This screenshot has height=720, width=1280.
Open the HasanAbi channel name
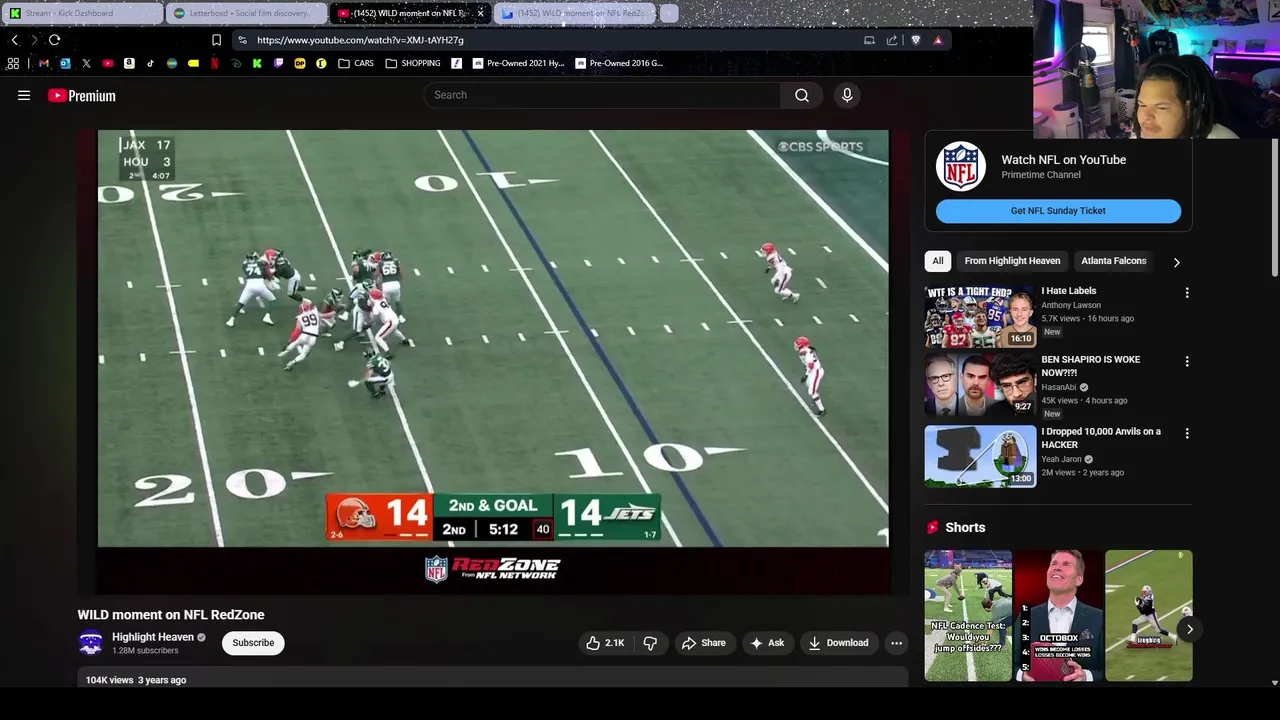pyautogui.click(x=1059, y=387)
